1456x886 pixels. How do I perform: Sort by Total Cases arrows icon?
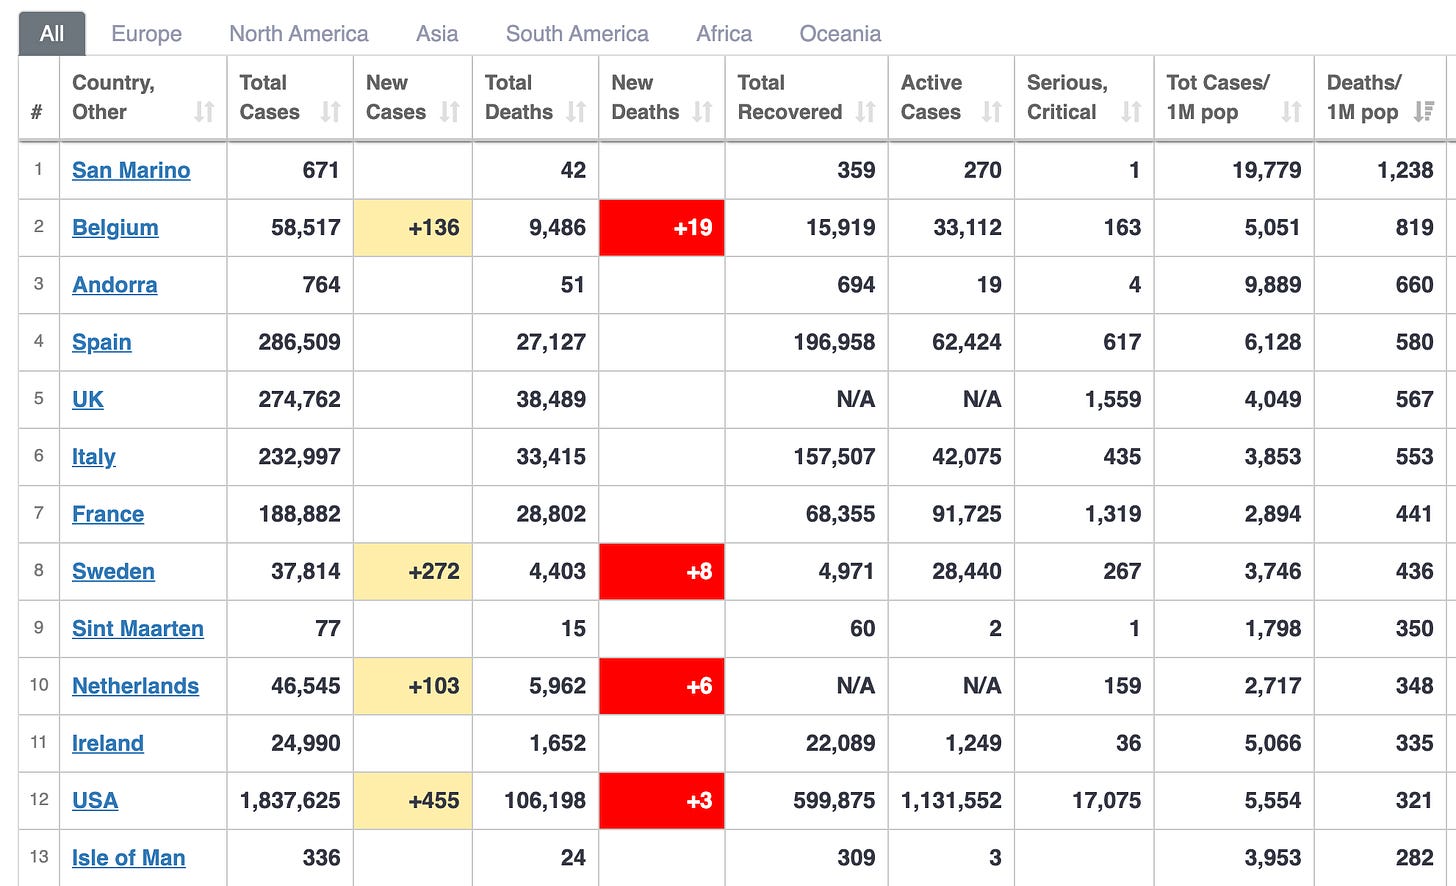click(x=330, y=112)
